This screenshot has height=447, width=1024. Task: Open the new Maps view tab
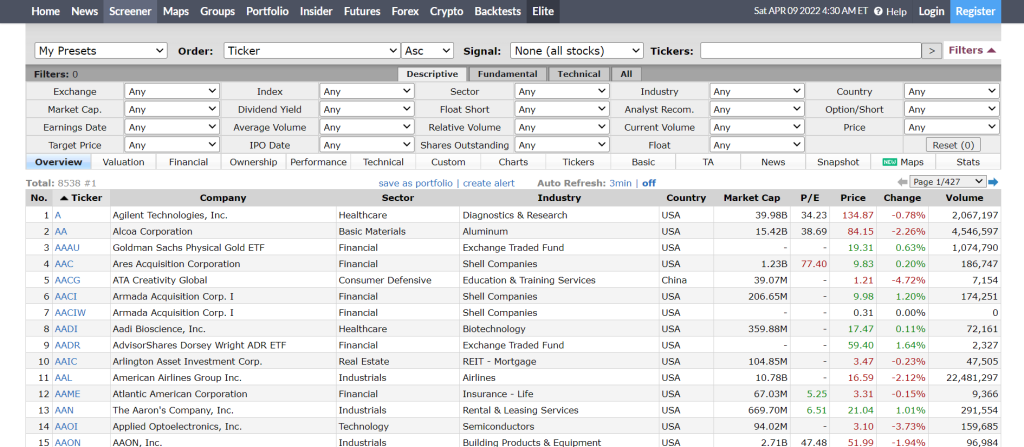point(903,162)
